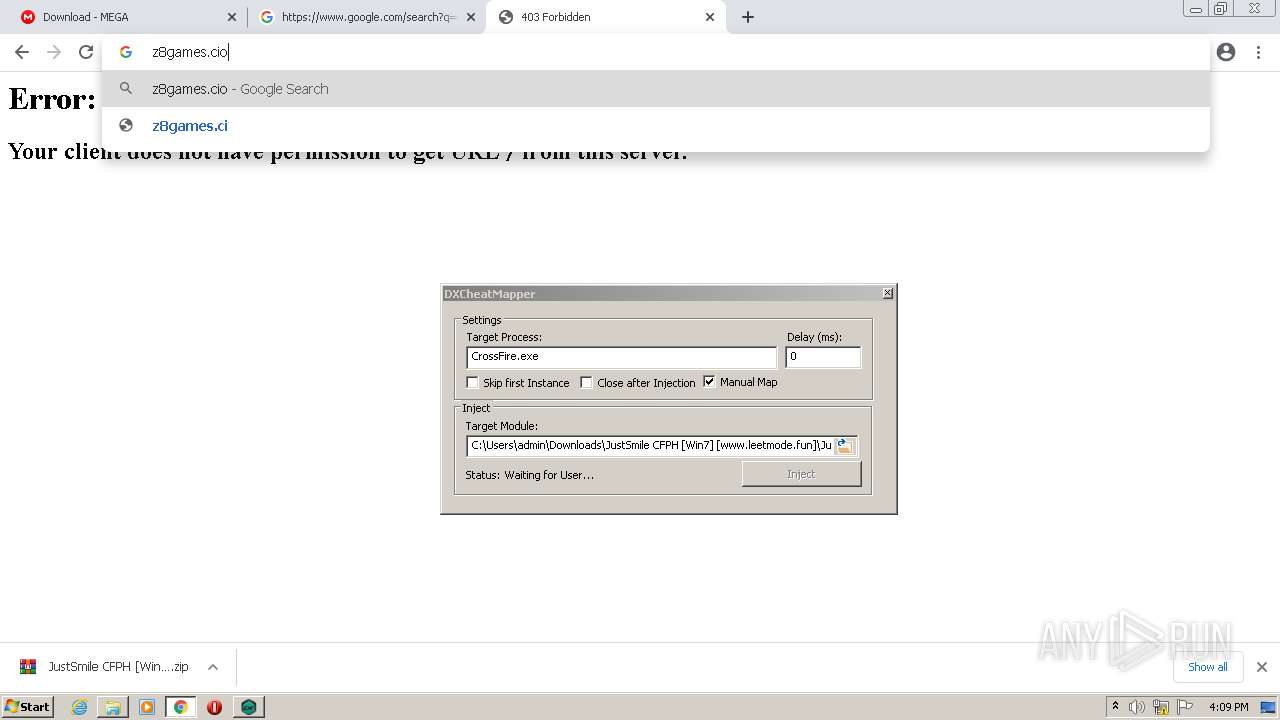Click the dark green app taskbar icon
Viewport: 1280px width, 720px height.
[248, 707]
